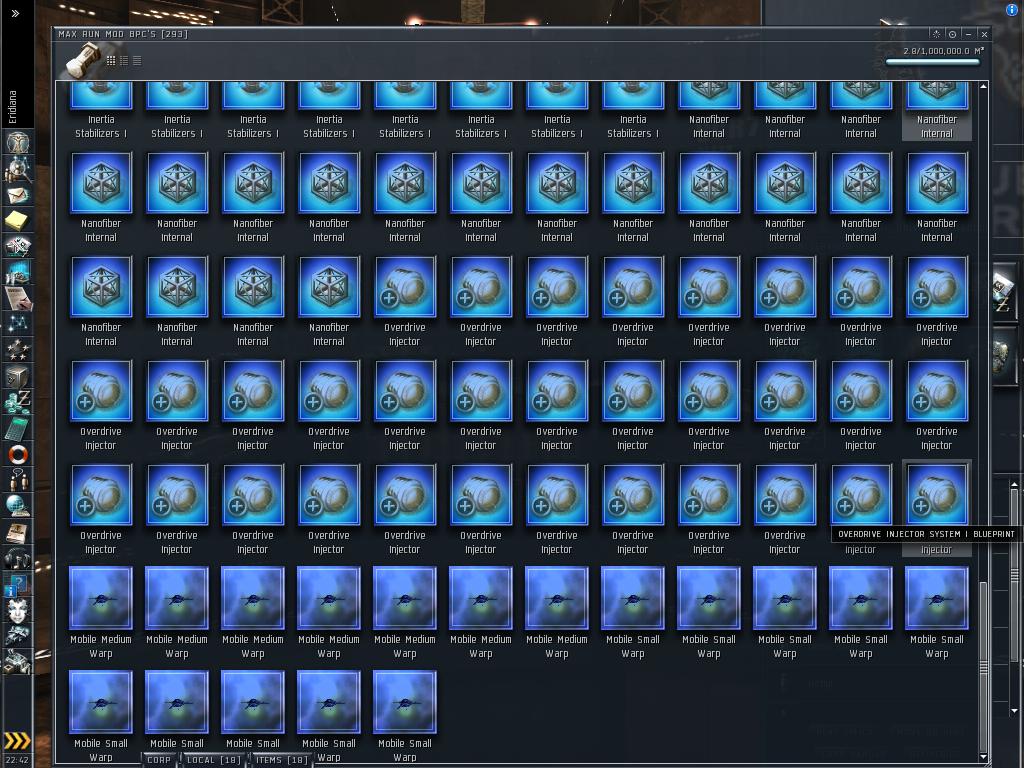Open the Channels chat people icon

point(18,480)
